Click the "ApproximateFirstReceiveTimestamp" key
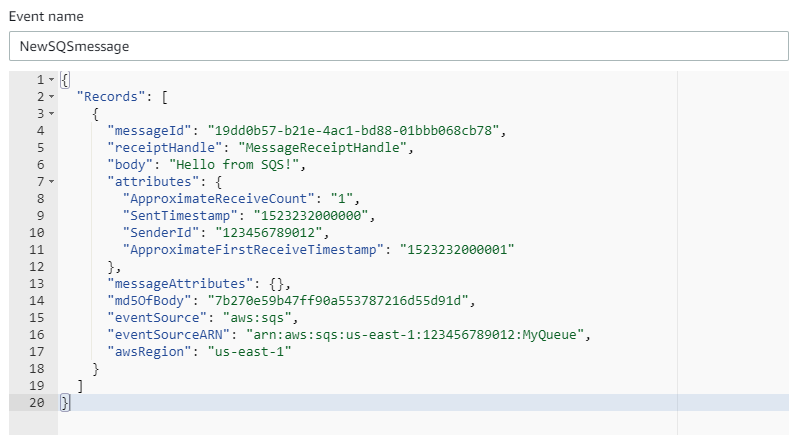Screen dimensions: 804x435 [x=253, y=249]
